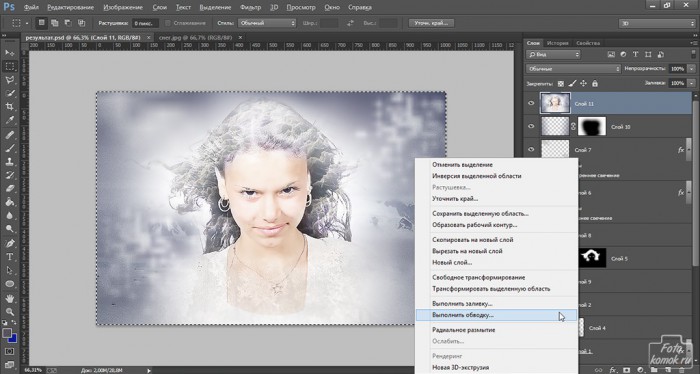
Task: Lock image pixels with brush icon
Action: tap(572, 83)
